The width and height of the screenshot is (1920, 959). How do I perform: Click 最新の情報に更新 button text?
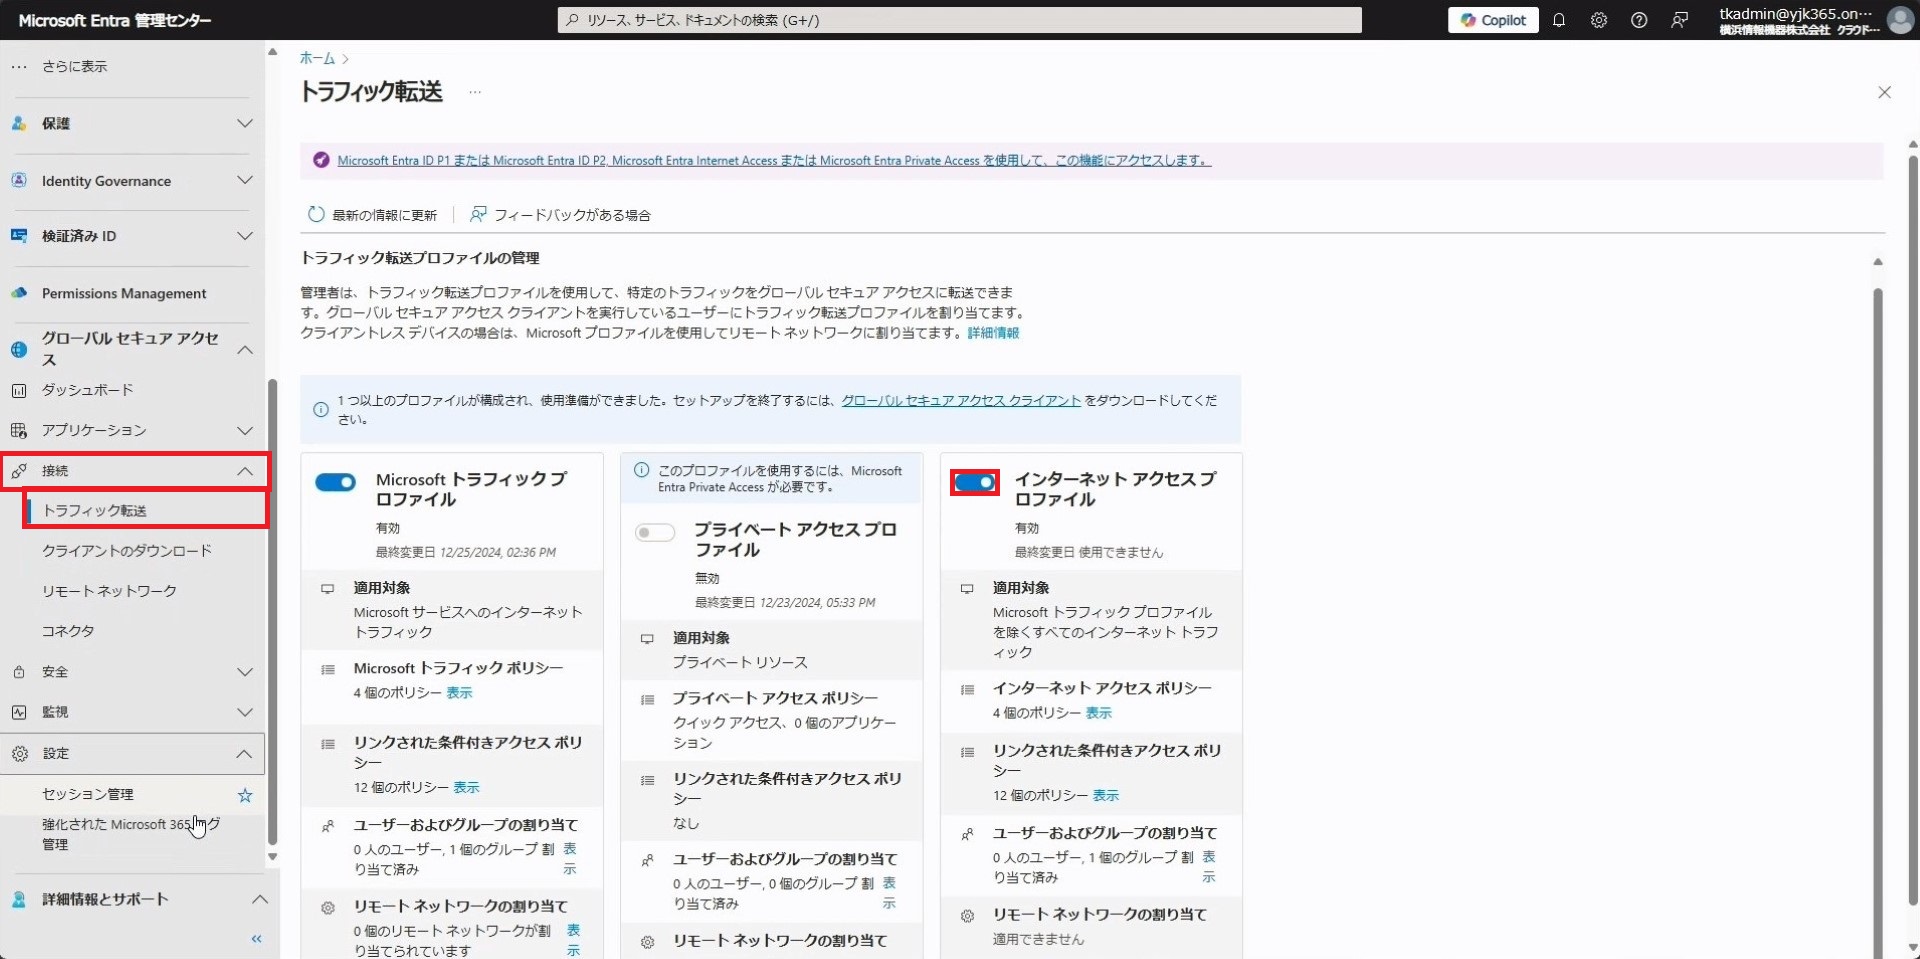385,215
